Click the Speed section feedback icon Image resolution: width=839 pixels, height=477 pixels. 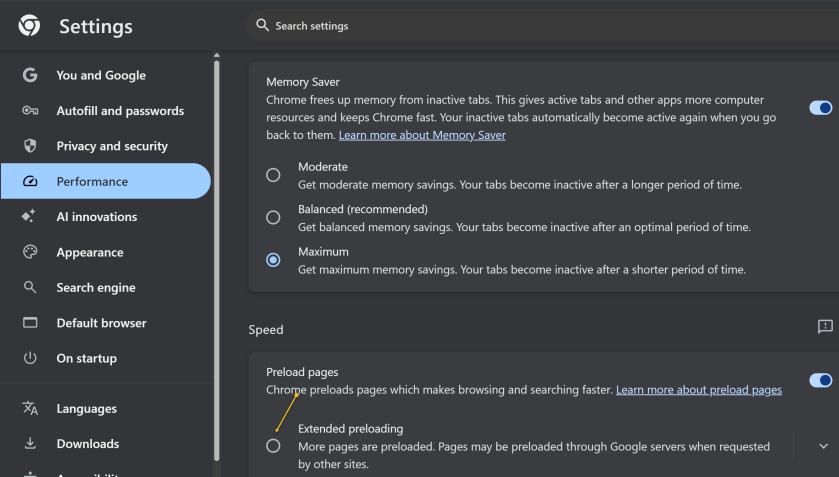(x=824, y=327)
